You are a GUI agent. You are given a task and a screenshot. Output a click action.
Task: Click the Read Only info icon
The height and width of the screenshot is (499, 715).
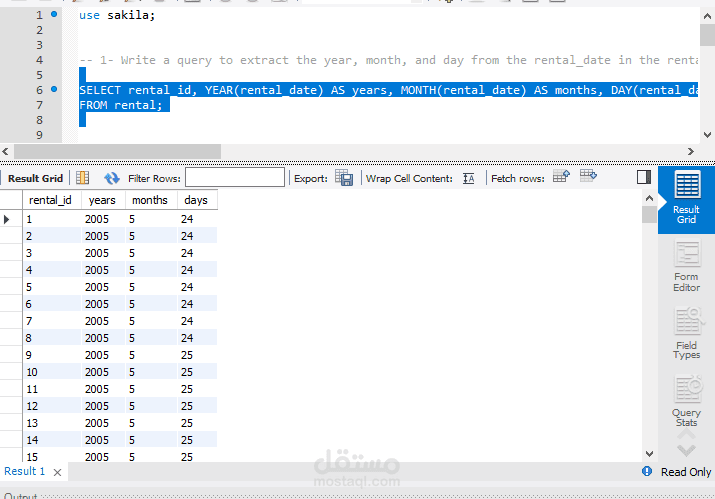click(x=647, y=471)
